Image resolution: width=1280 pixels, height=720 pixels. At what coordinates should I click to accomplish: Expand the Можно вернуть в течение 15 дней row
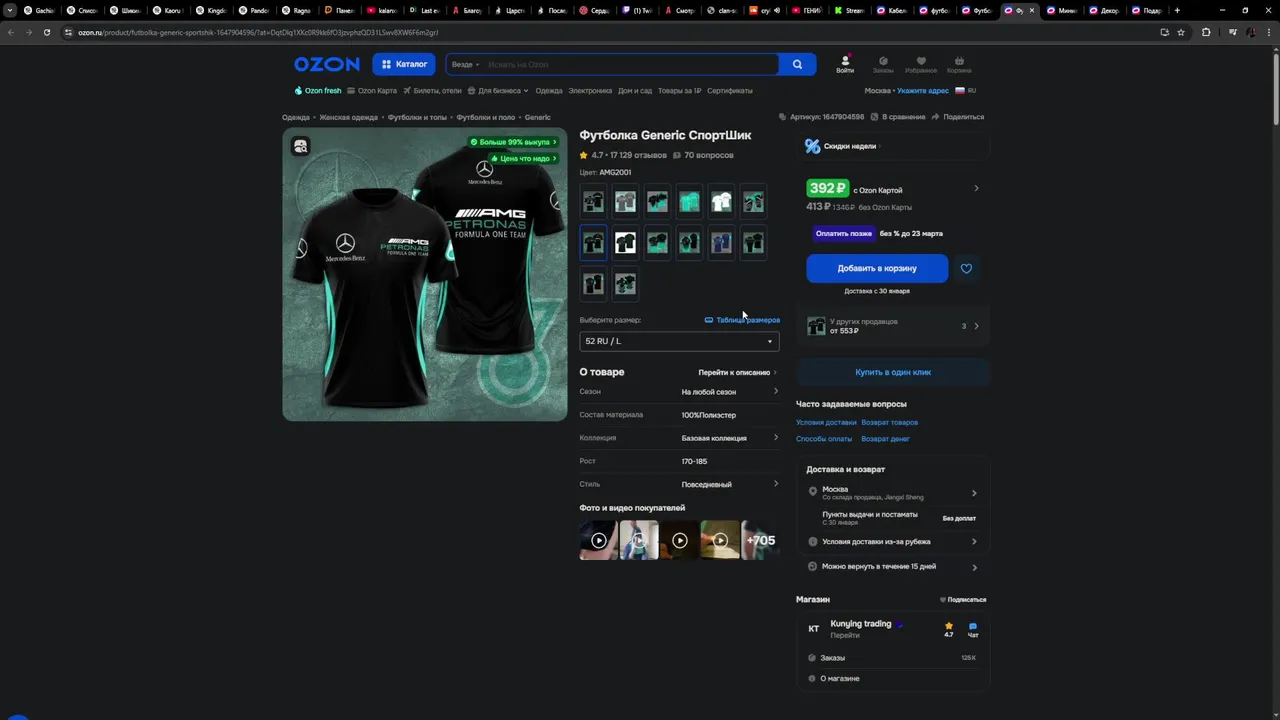[893, 567]
